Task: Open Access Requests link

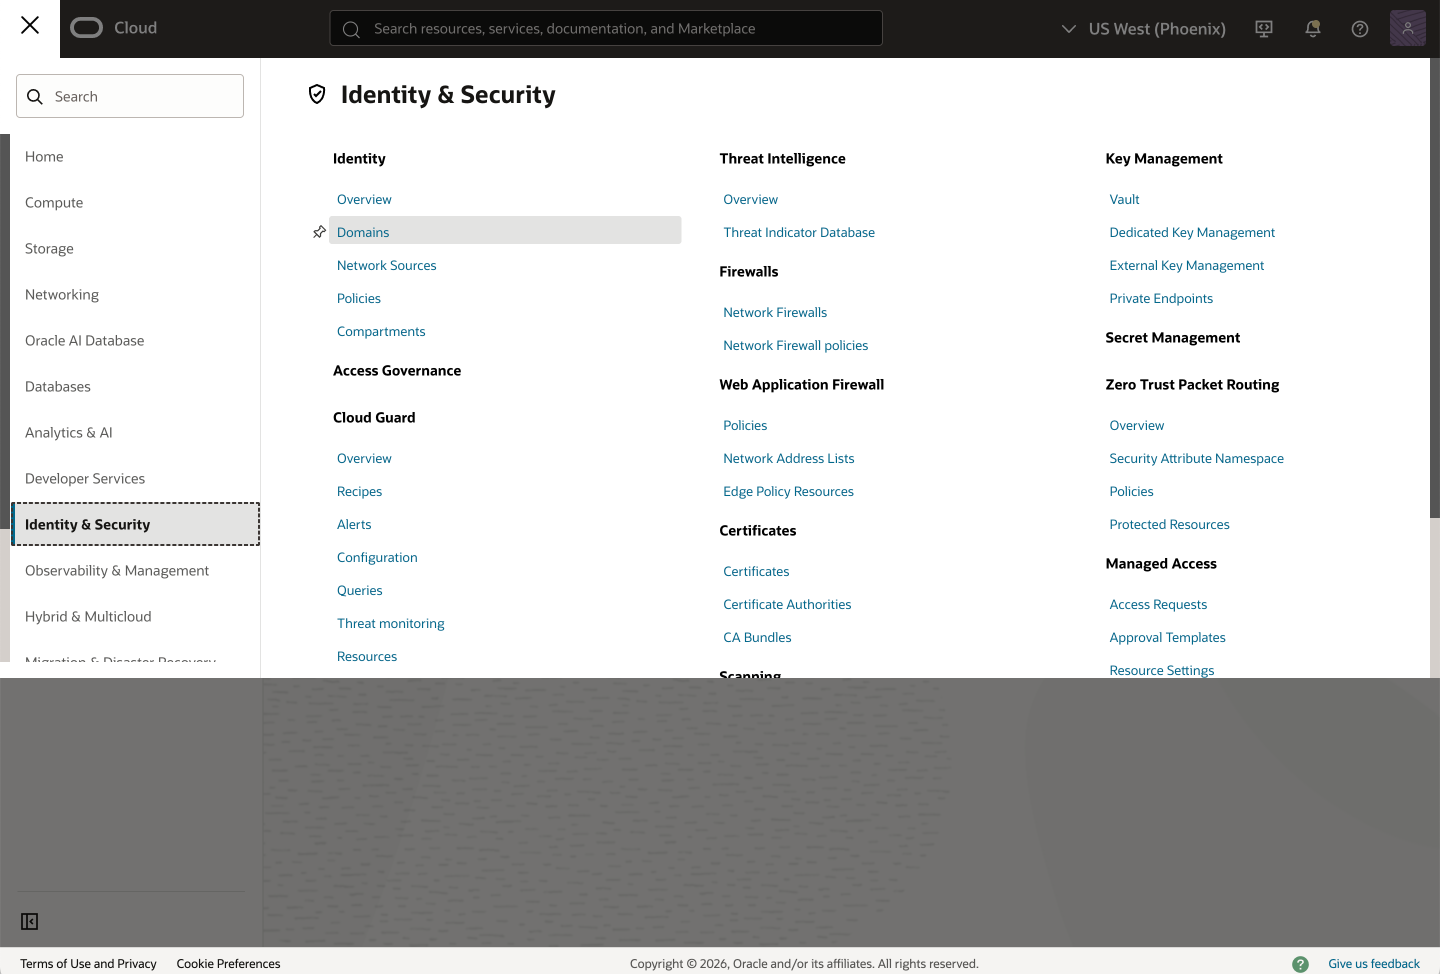Action: click(1158, 605)
